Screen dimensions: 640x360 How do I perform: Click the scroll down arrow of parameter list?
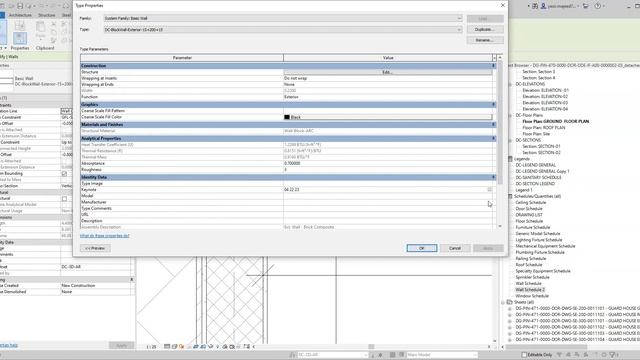500,226
